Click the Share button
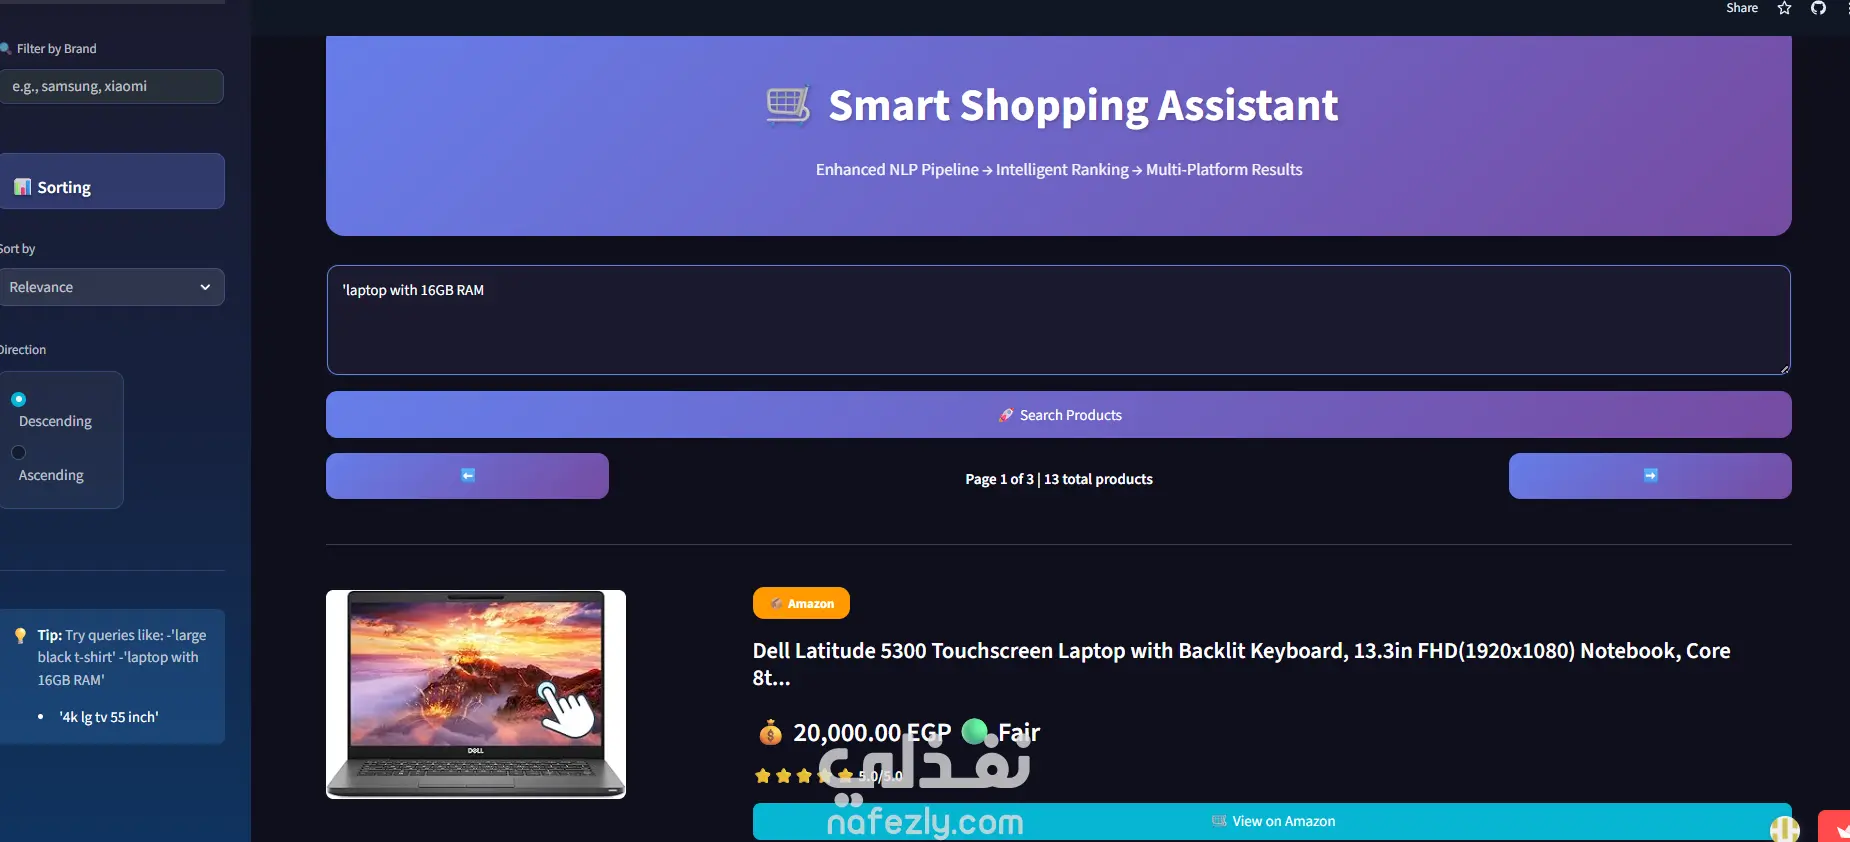 pyautogui.click(x=1742, y=8)
